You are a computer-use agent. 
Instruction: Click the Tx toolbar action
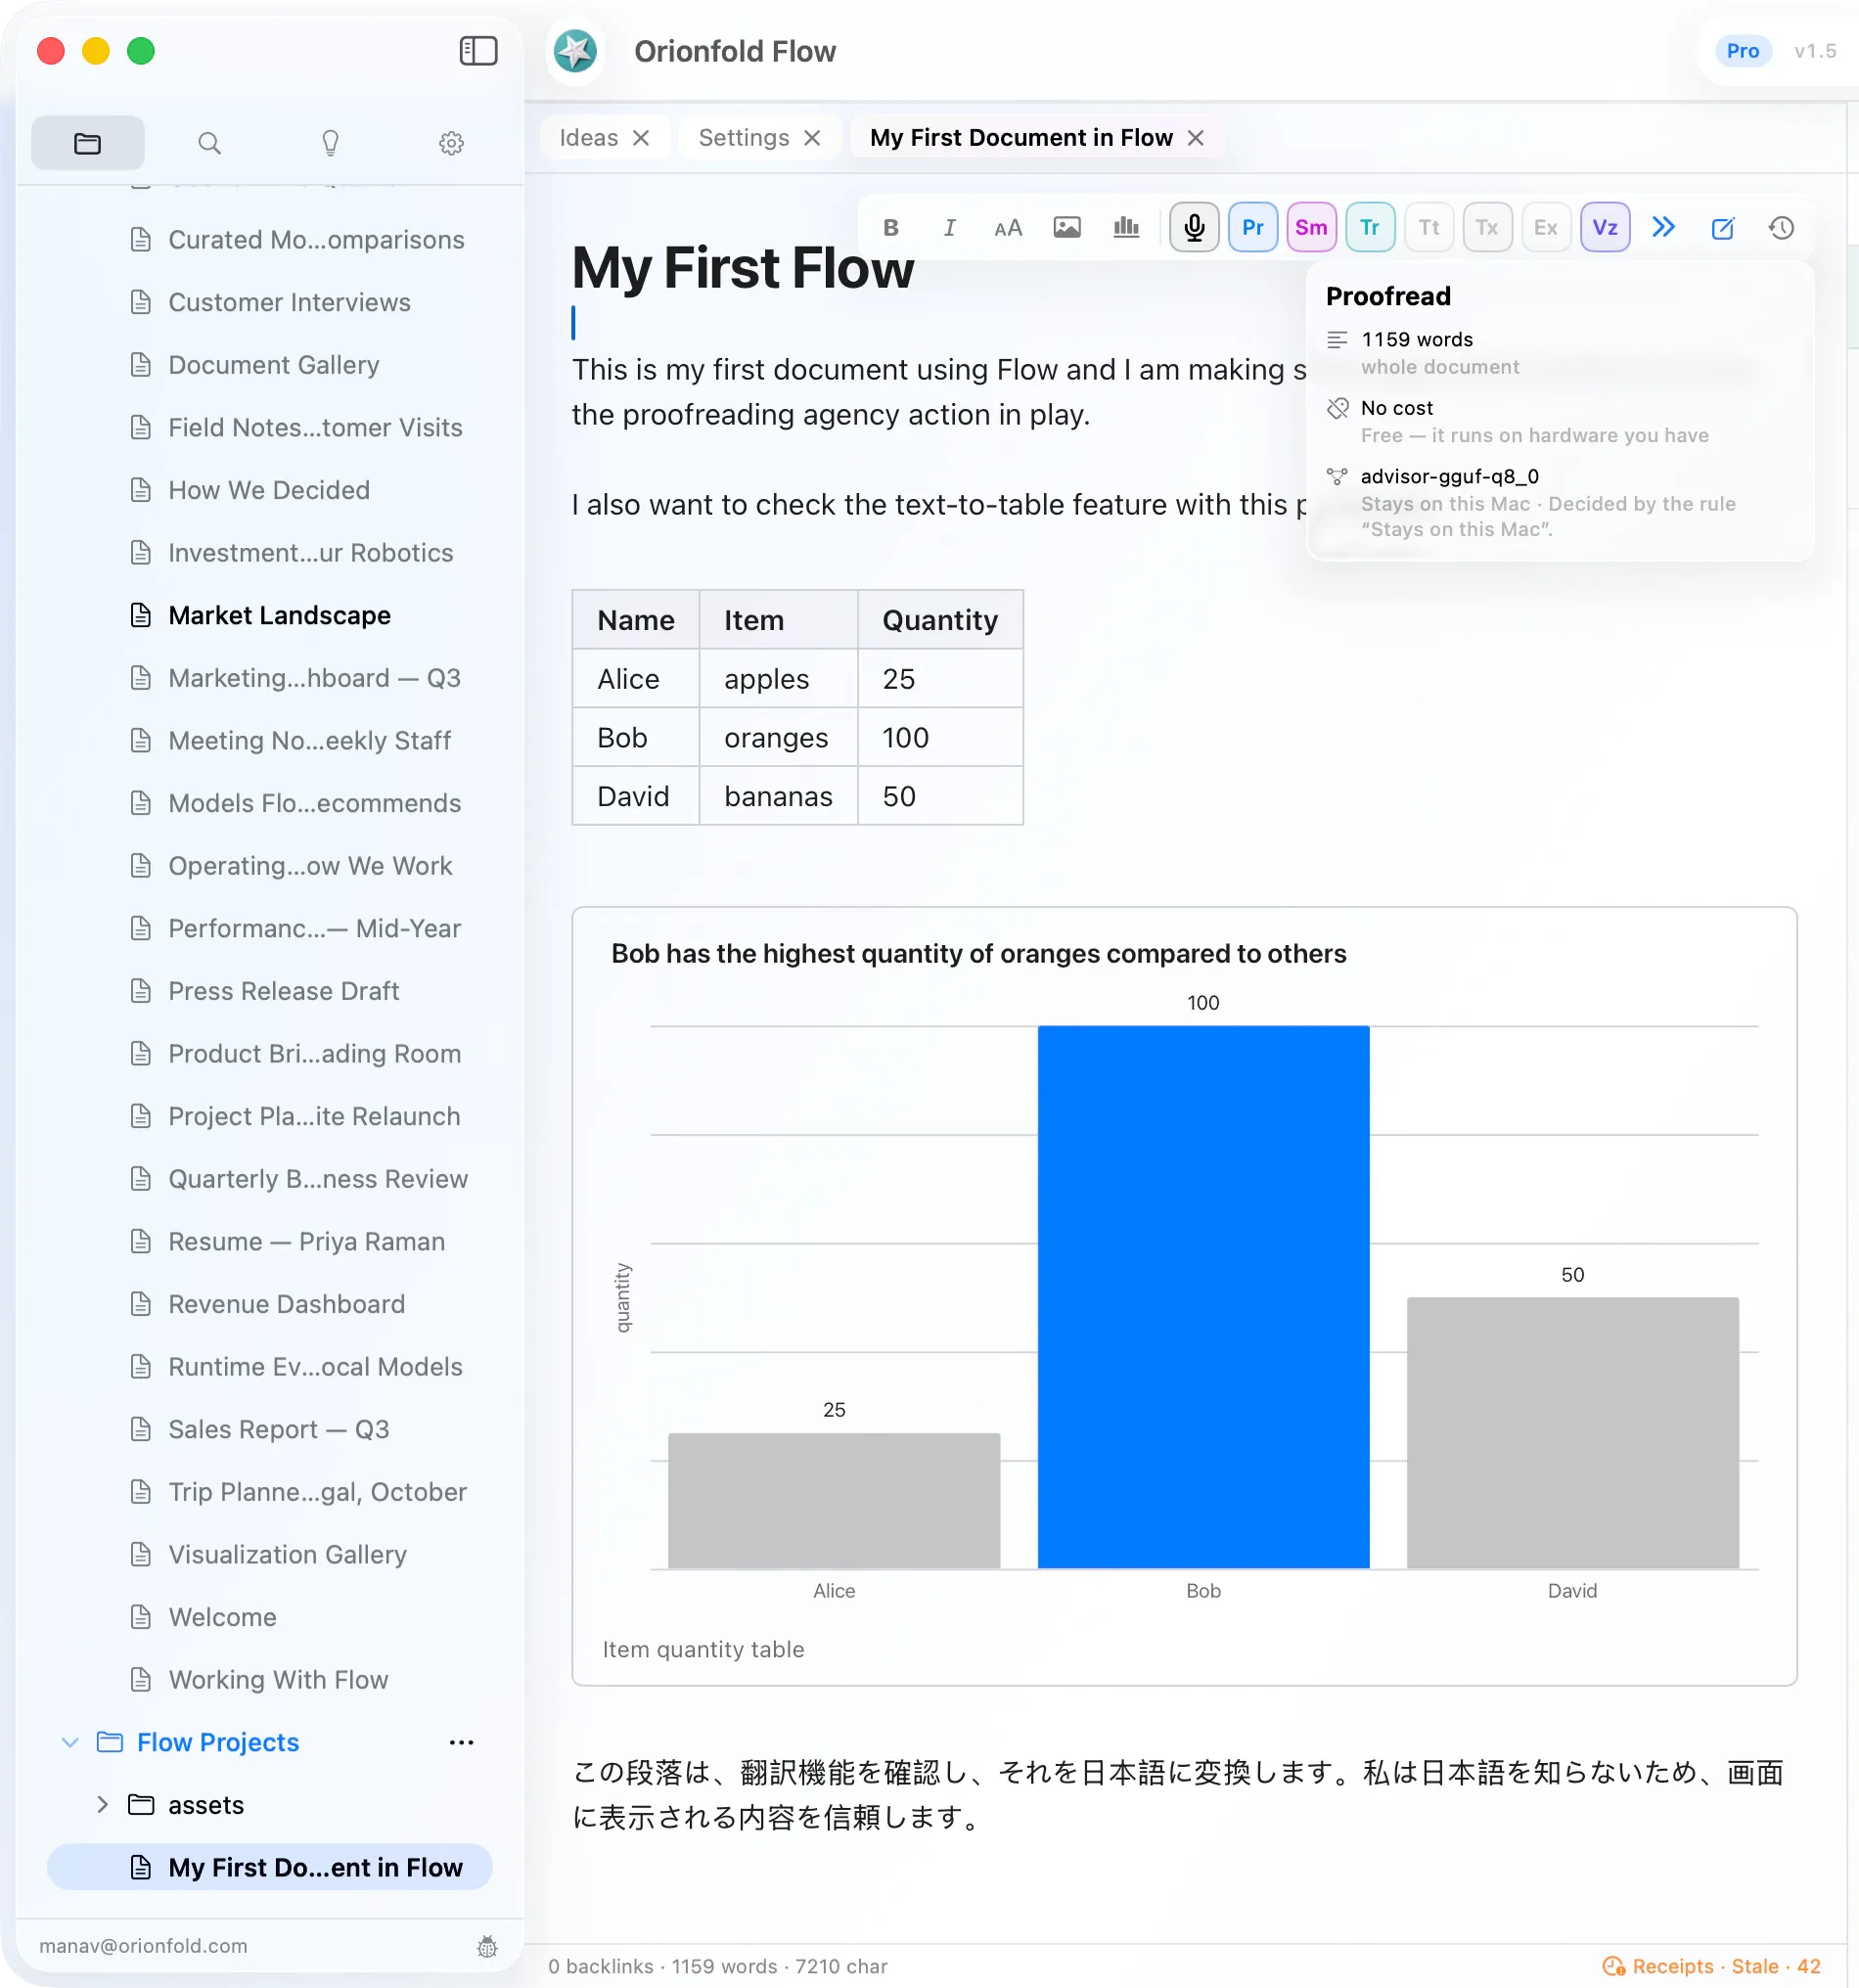pyautogui.click(x=1487, y=228)
